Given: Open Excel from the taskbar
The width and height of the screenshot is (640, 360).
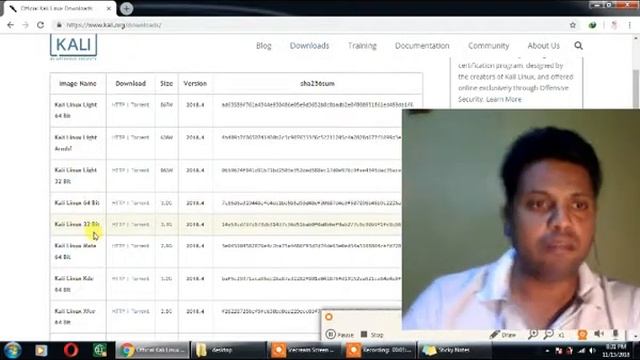Looking at the screenshot, I should [100, 350].
